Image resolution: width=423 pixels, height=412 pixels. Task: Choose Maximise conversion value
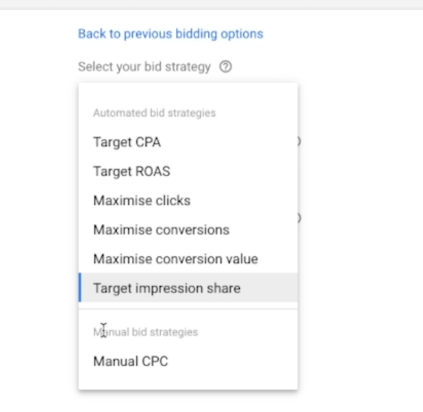pyautogui.click(x=188, y=259)
